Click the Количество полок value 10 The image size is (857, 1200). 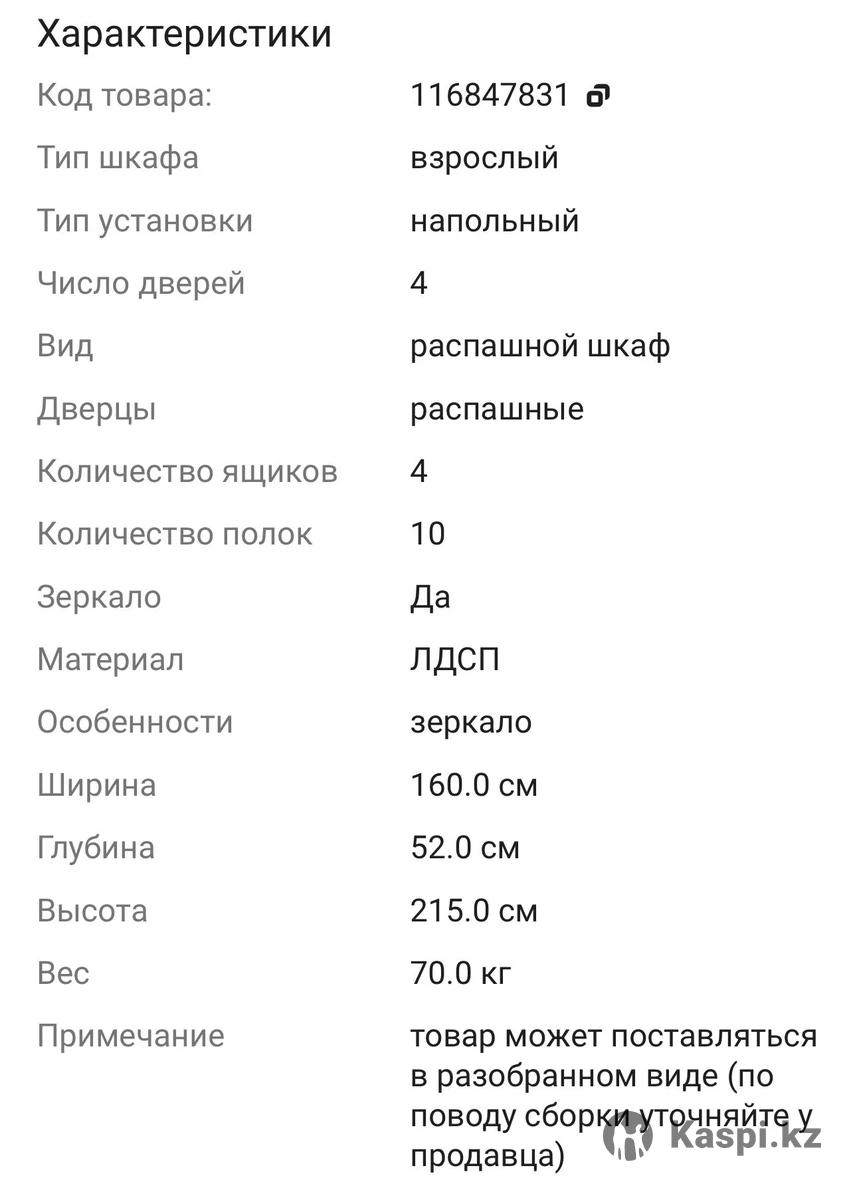click(427, 534)
